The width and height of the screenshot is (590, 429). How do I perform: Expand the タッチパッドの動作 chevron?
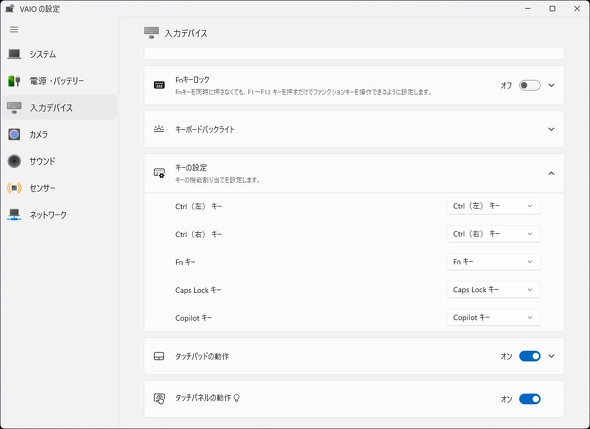551,356
